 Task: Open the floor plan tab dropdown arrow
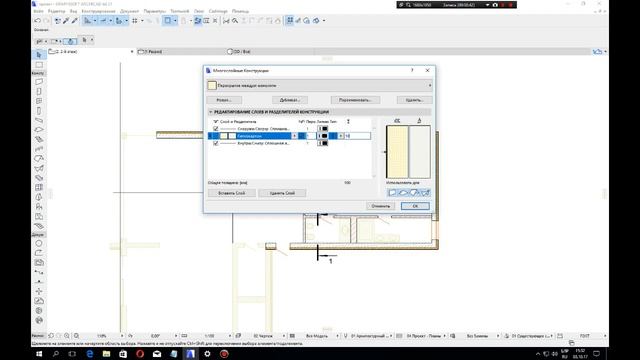tap(132, 52)
